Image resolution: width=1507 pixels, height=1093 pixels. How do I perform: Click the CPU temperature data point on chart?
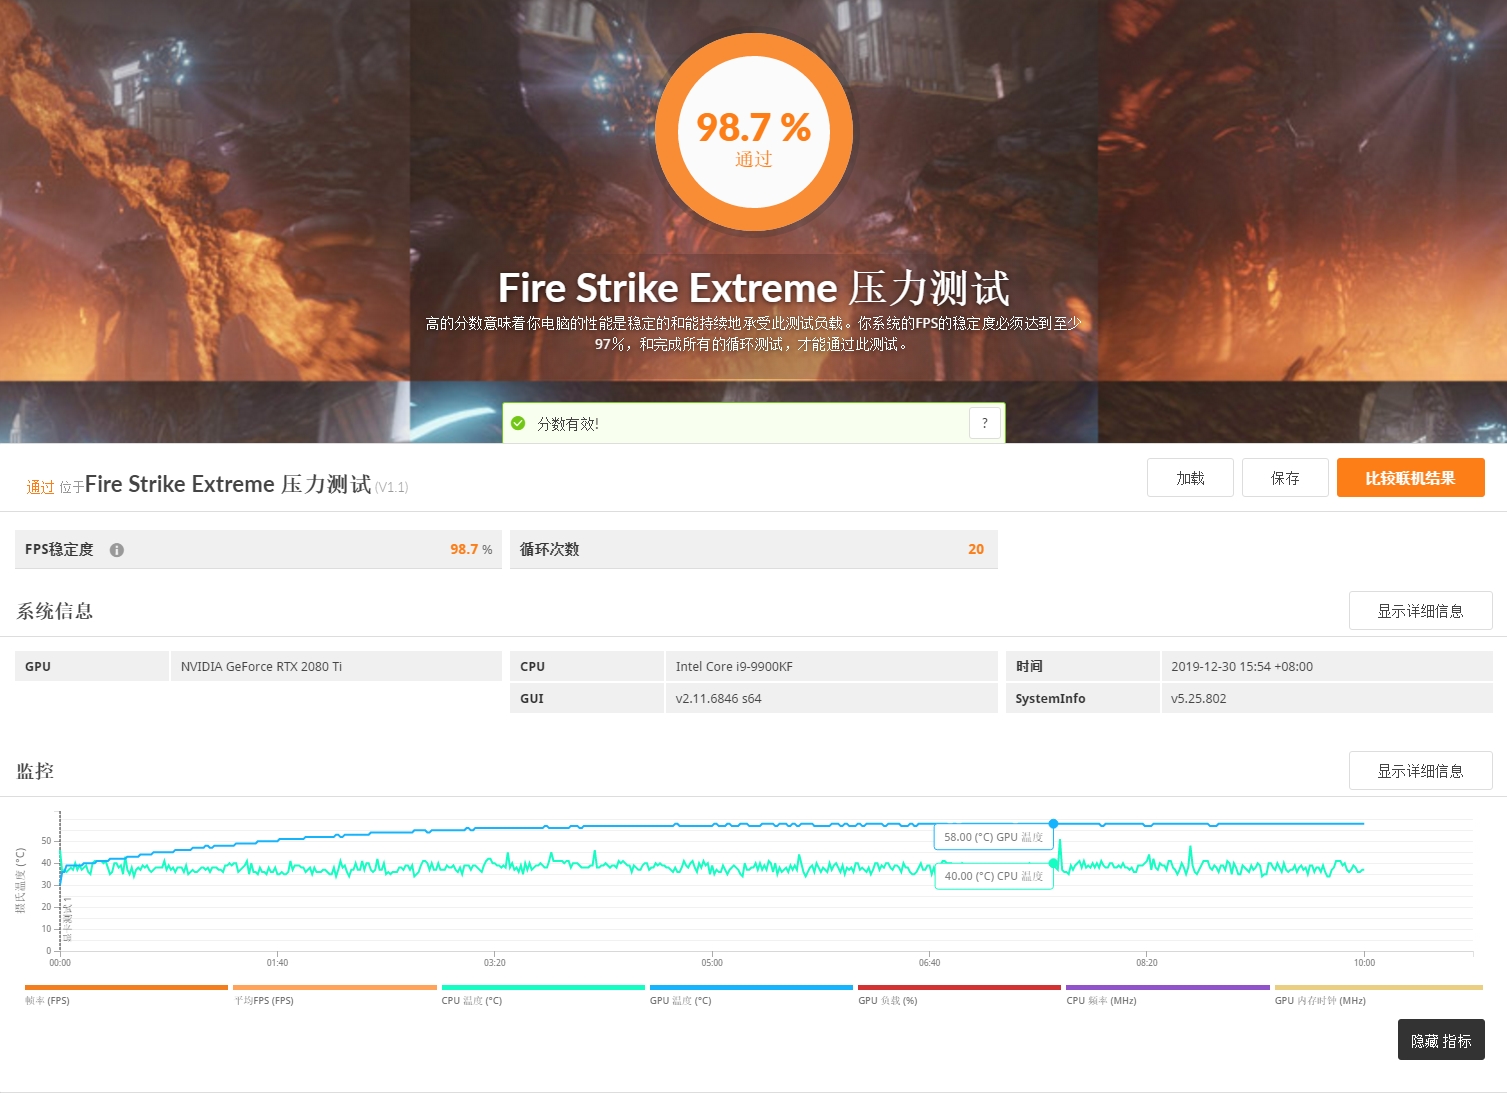(x=1053, y=863)
